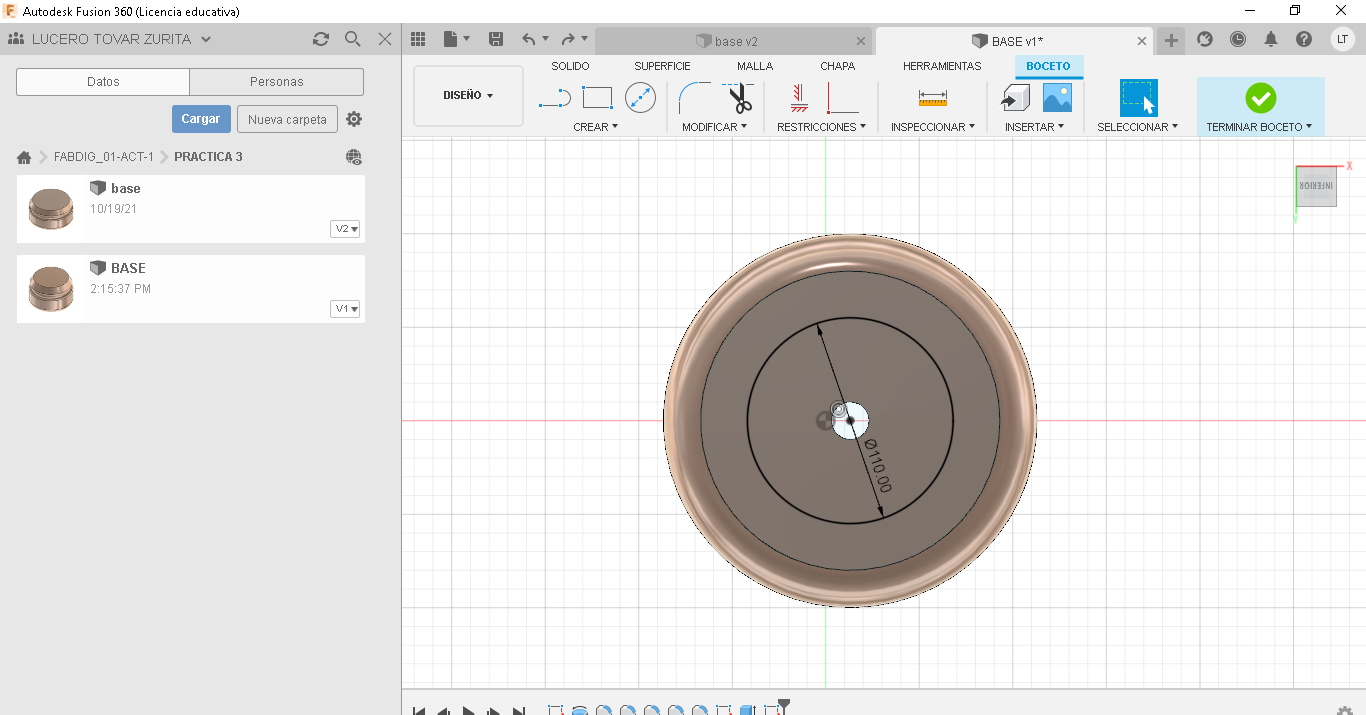Open LUCERO TOVAR ZURITA team dropdown
1366x715 pixels.
110,39
